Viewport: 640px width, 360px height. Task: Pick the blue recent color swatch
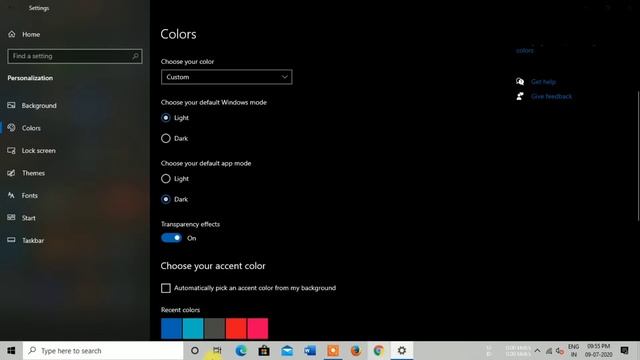point(171,329)
